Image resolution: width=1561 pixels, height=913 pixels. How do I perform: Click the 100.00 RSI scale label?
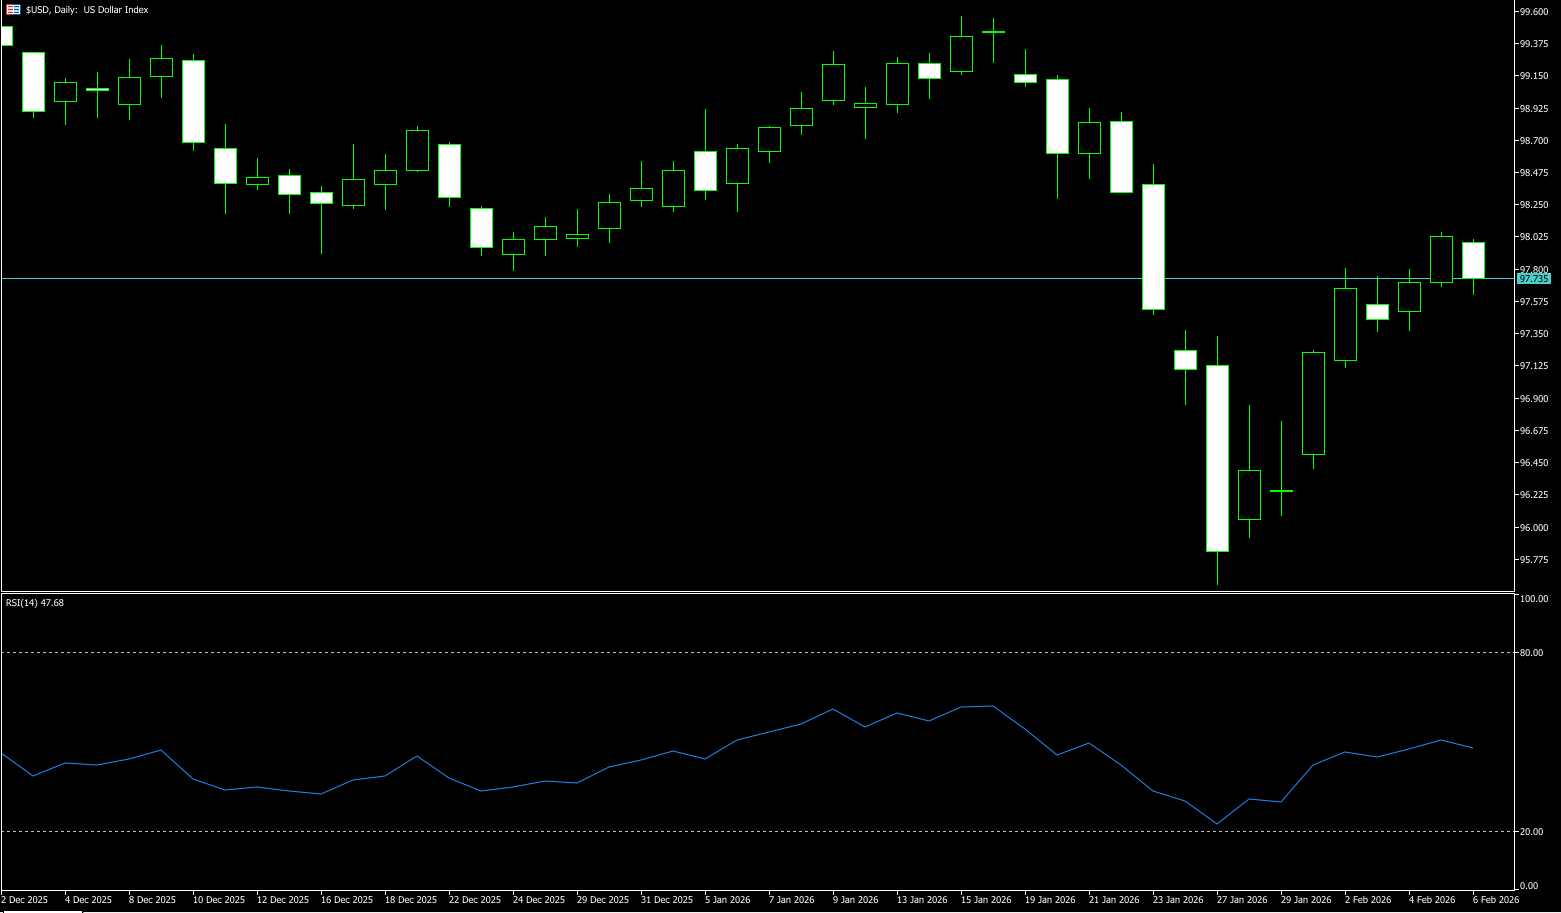pos(1533,599)
